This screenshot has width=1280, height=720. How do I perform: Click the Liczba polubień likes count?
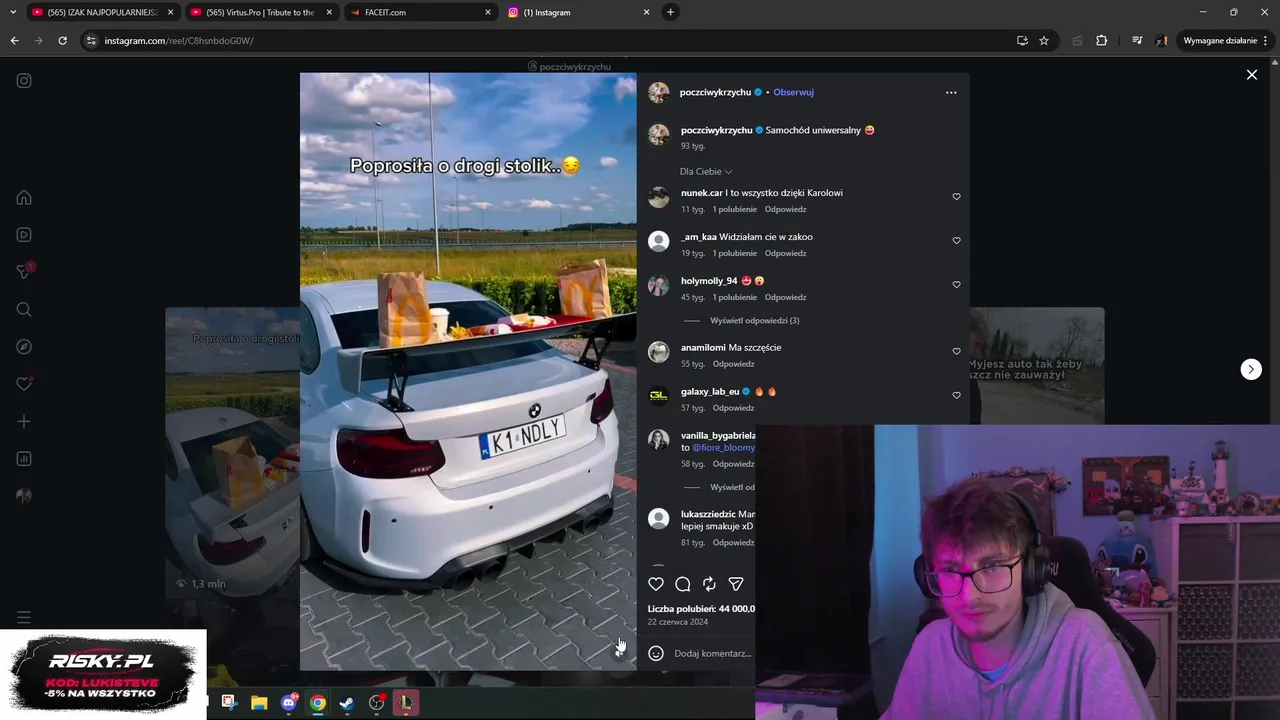701,609
